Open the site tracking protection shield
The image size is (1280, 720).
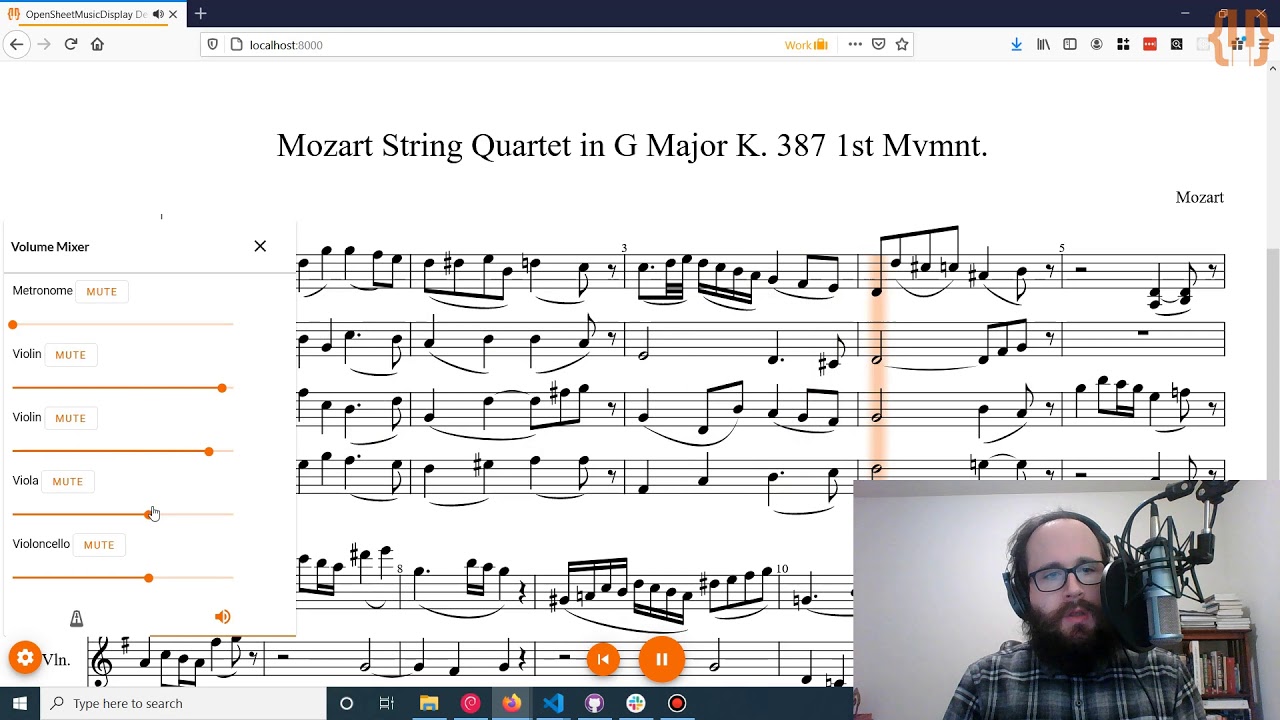tap(212, 44)
